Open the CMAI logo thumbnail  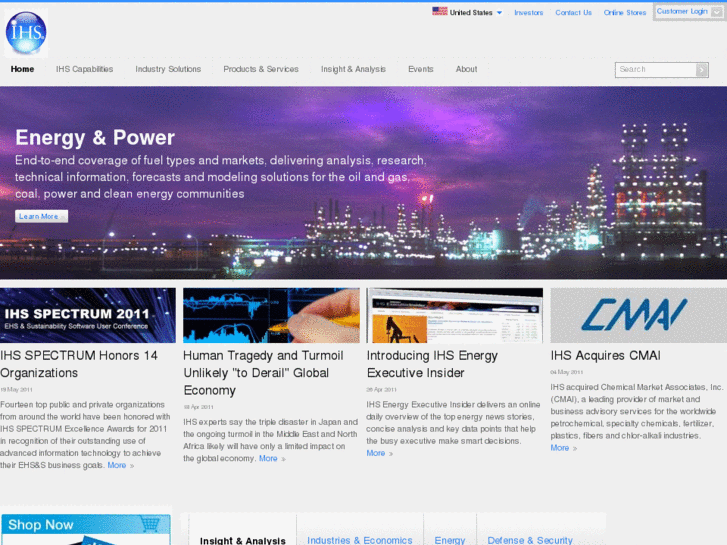[x=638, y=315]
